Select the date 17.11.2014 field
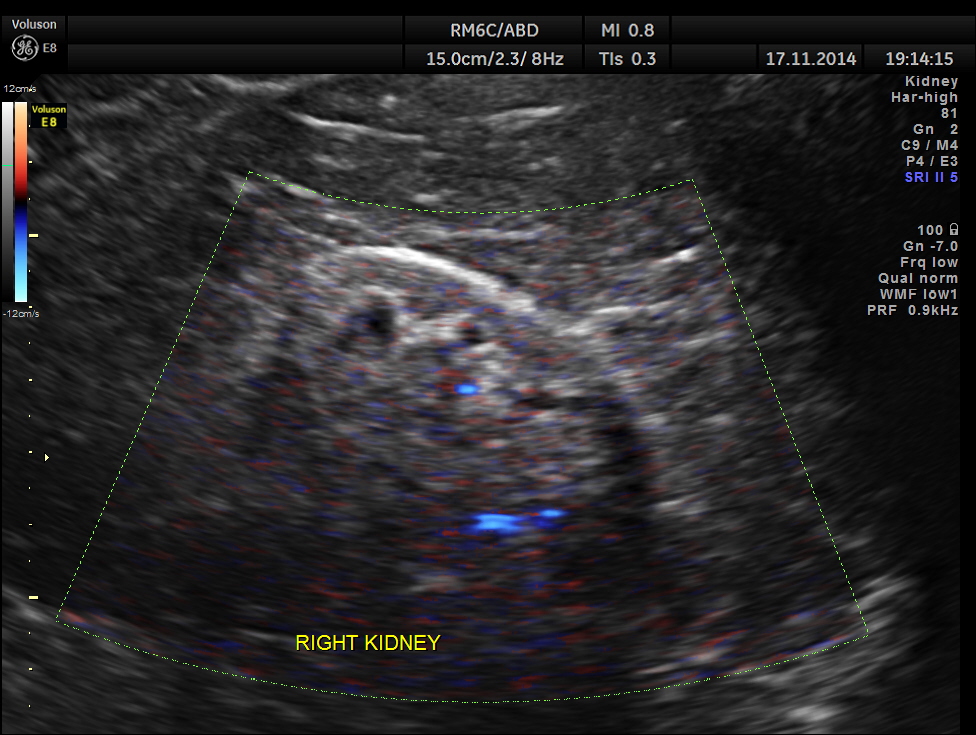Screen dimensions: 976x735 coord(810,59)
